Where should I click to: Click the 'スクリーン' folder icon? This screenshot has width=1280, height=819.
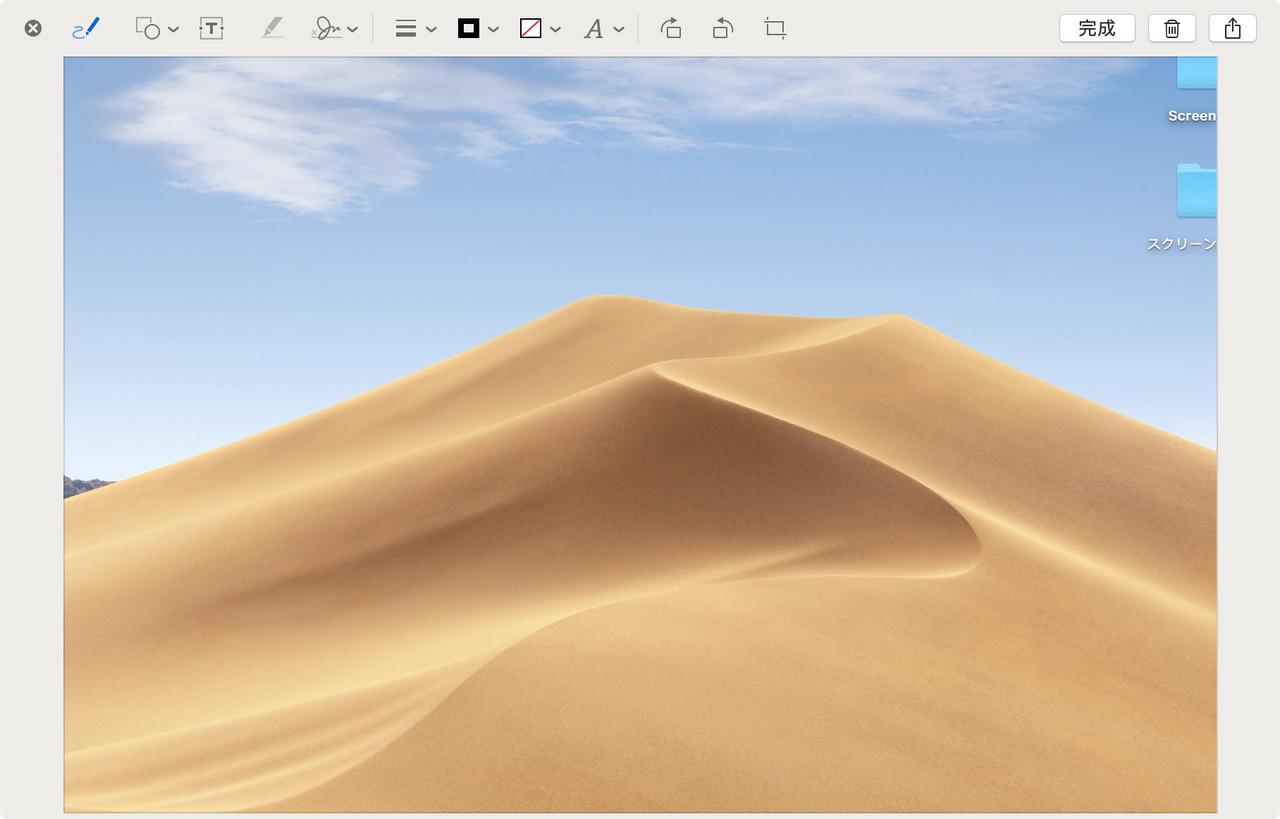click(1196, 192)
